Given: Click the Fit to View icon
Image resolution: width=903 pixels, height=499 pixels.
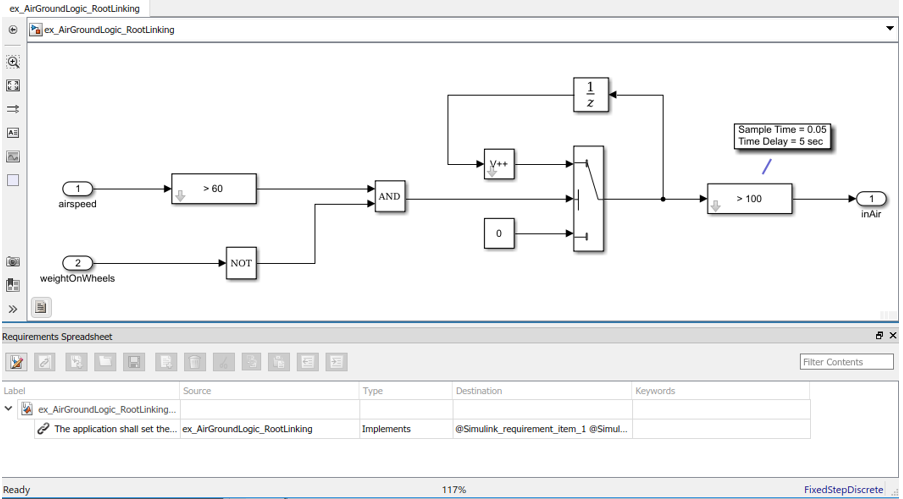Looking at the screenshot, I should (13, 86).
